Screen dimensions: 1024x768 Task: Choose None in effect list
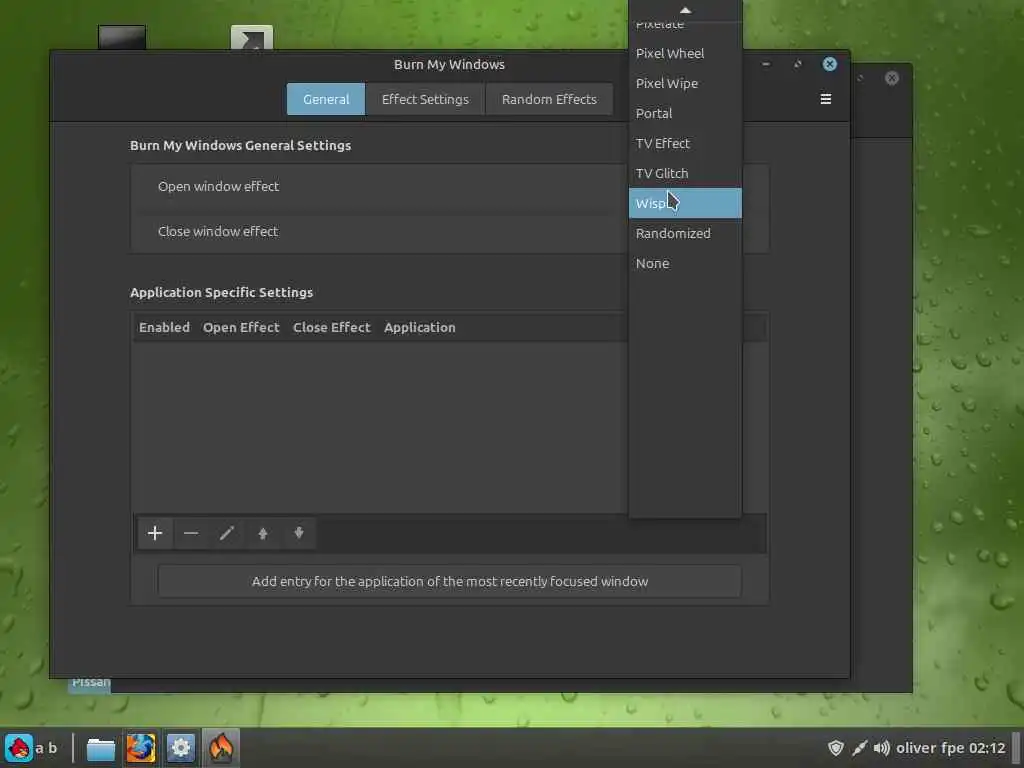click(x=685, y=263)
